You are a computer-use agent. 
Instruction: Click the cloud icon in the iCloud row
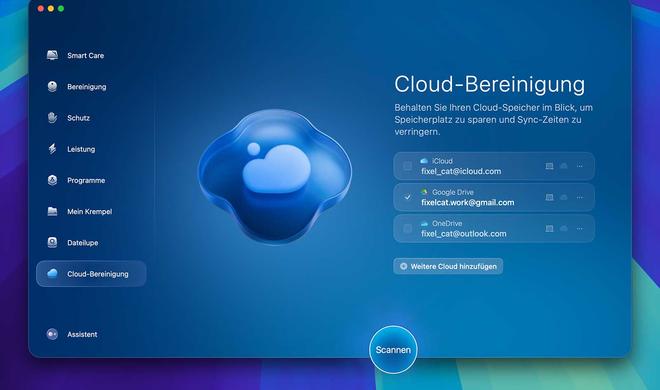click(x=564, y=166)
